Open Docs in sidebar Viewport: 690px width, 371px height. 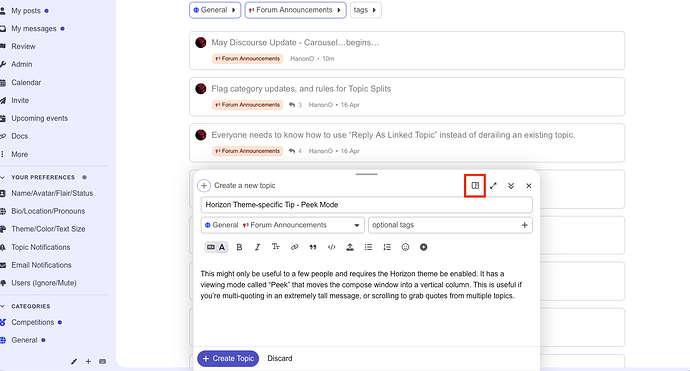[x=19, y=136]
